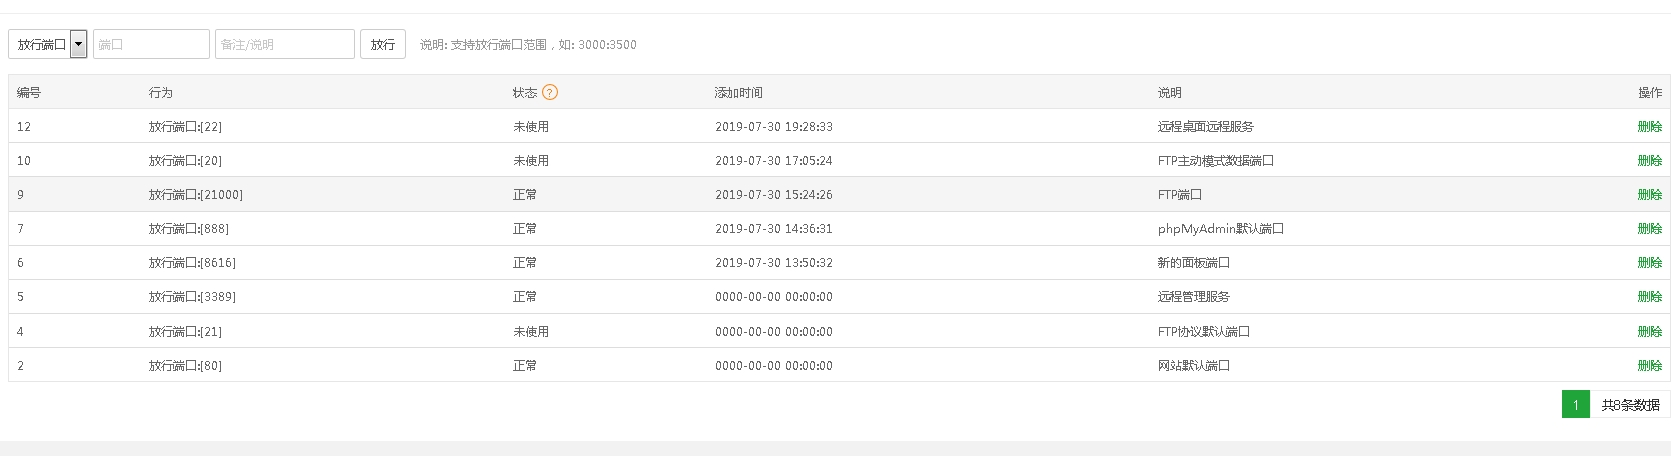Click the 添加时间 column header
Image resolution: width=1671 pixels, height=465 pixels.
point(739,92)
